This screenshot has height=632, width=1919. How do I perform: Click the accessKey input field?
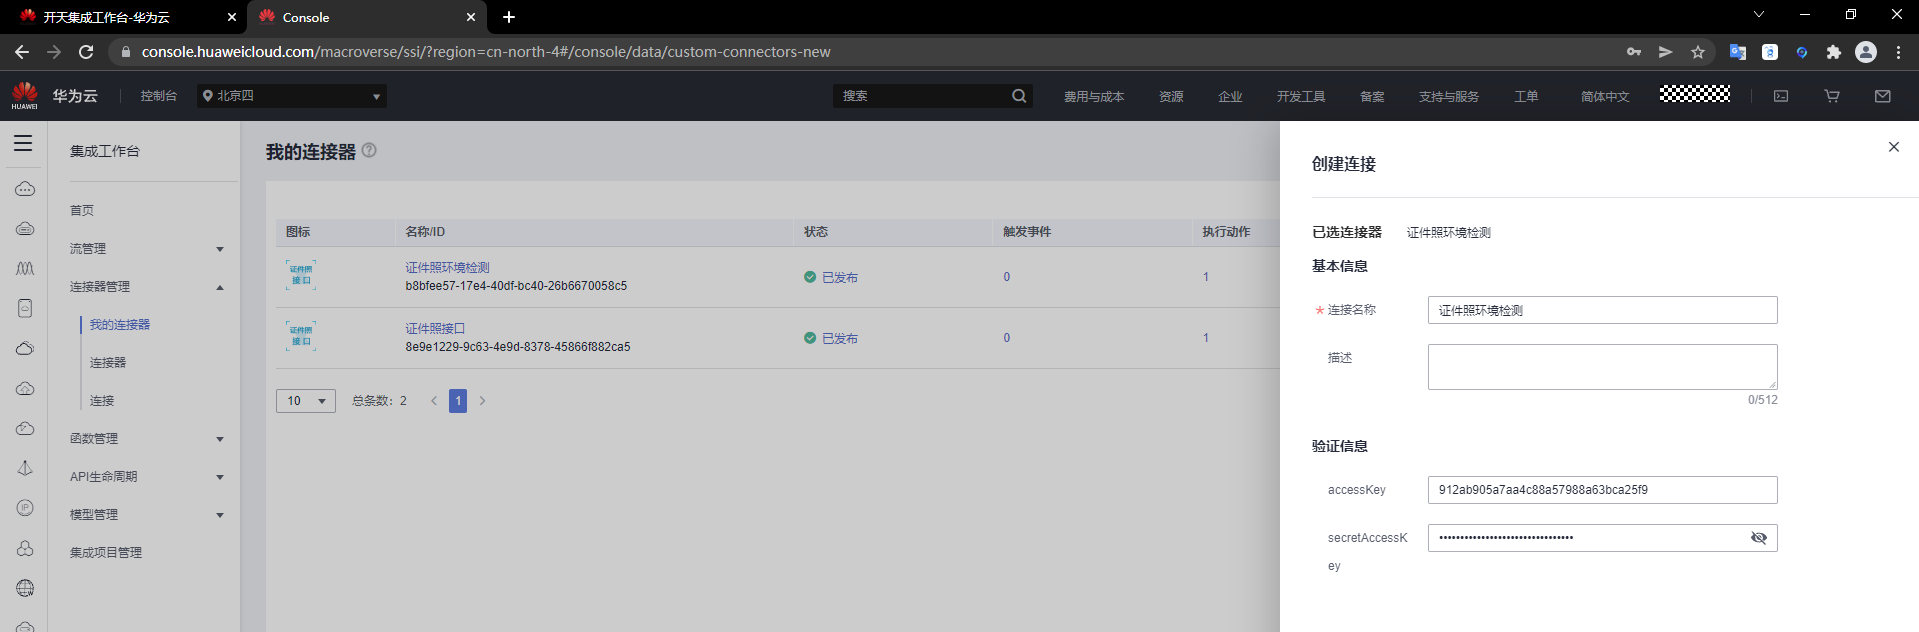[x=1602, y=490]
